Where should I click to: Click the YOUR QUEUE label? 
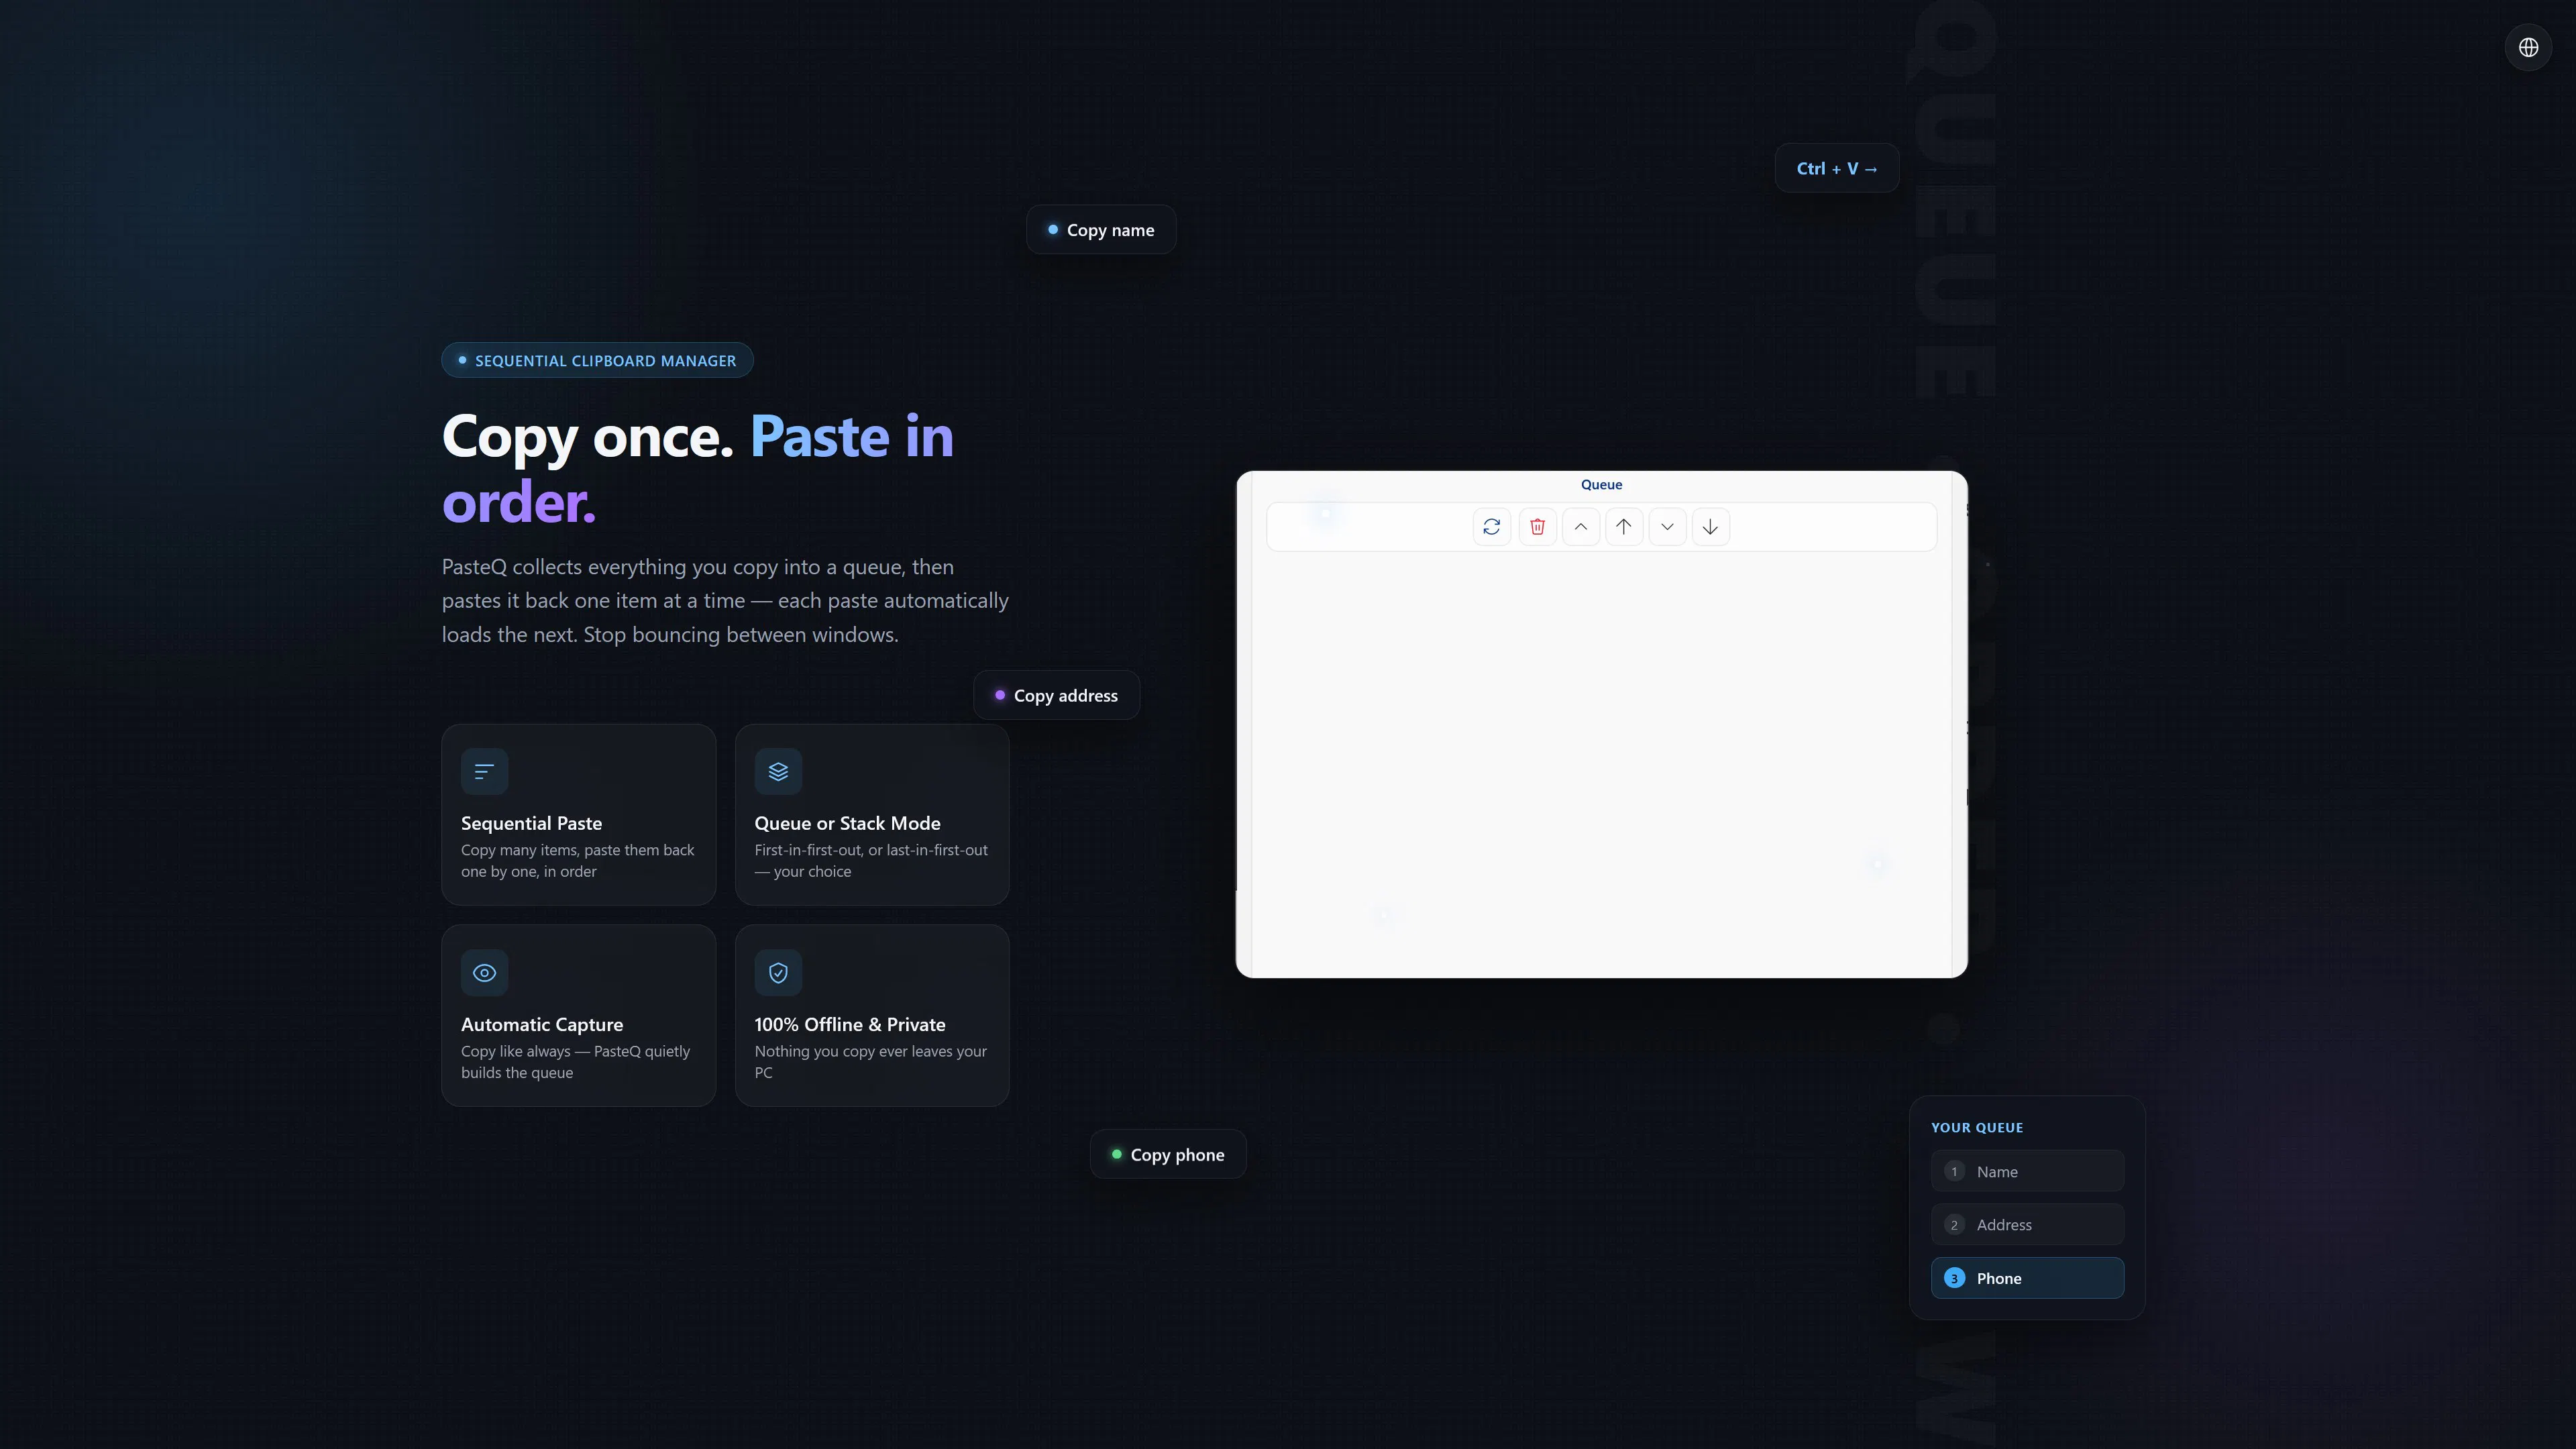click(1977, 1127)
